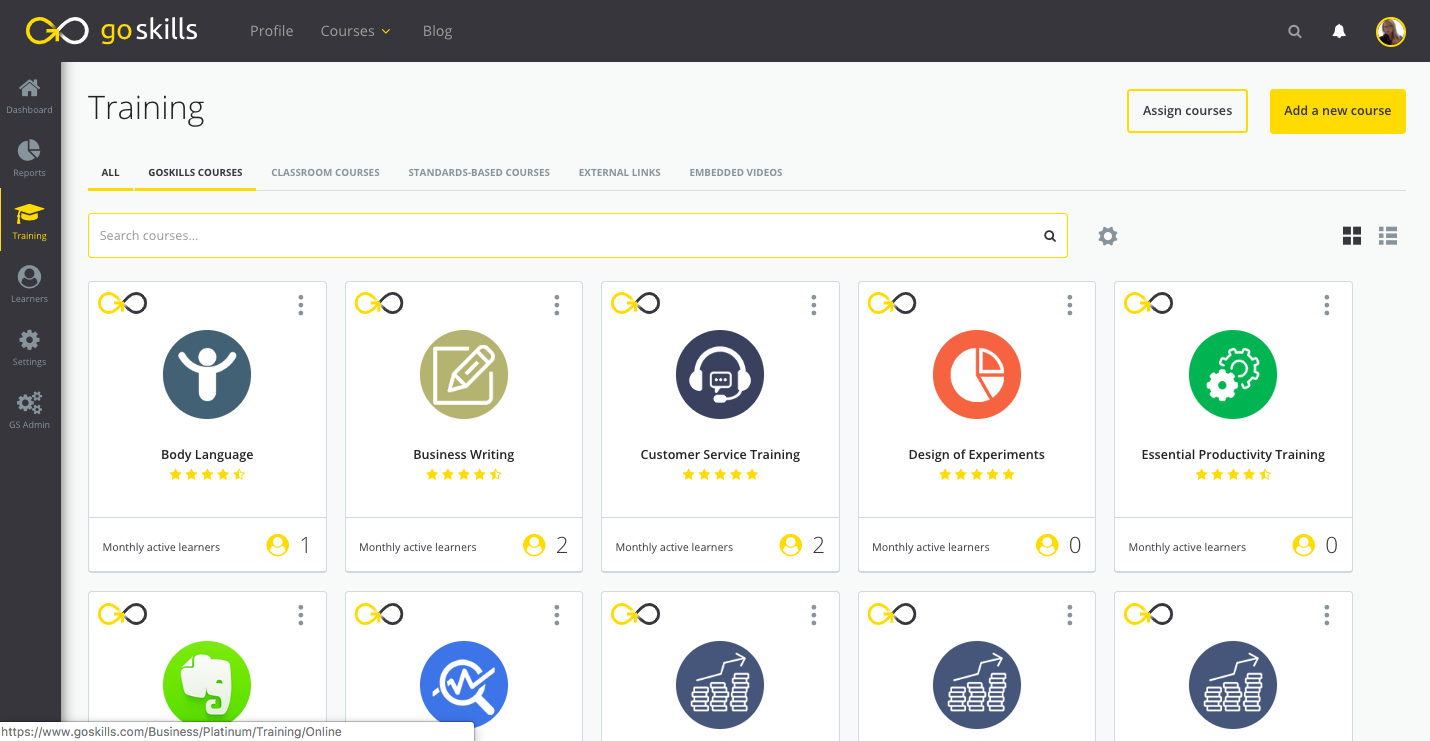1430x741 pixels.
Task: Open Essential Productivity Training card options menu
Action: click(1327, 305)
